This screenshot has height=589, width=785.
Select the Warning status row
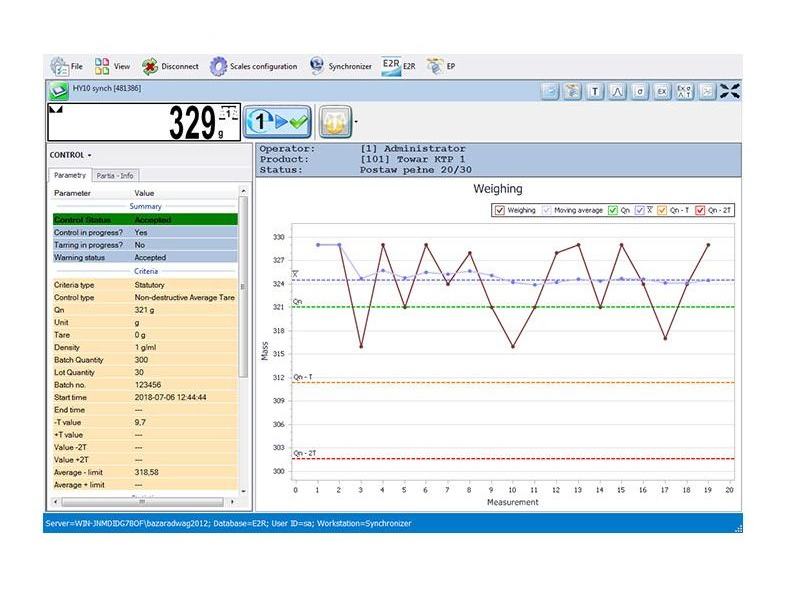point(145,257)
